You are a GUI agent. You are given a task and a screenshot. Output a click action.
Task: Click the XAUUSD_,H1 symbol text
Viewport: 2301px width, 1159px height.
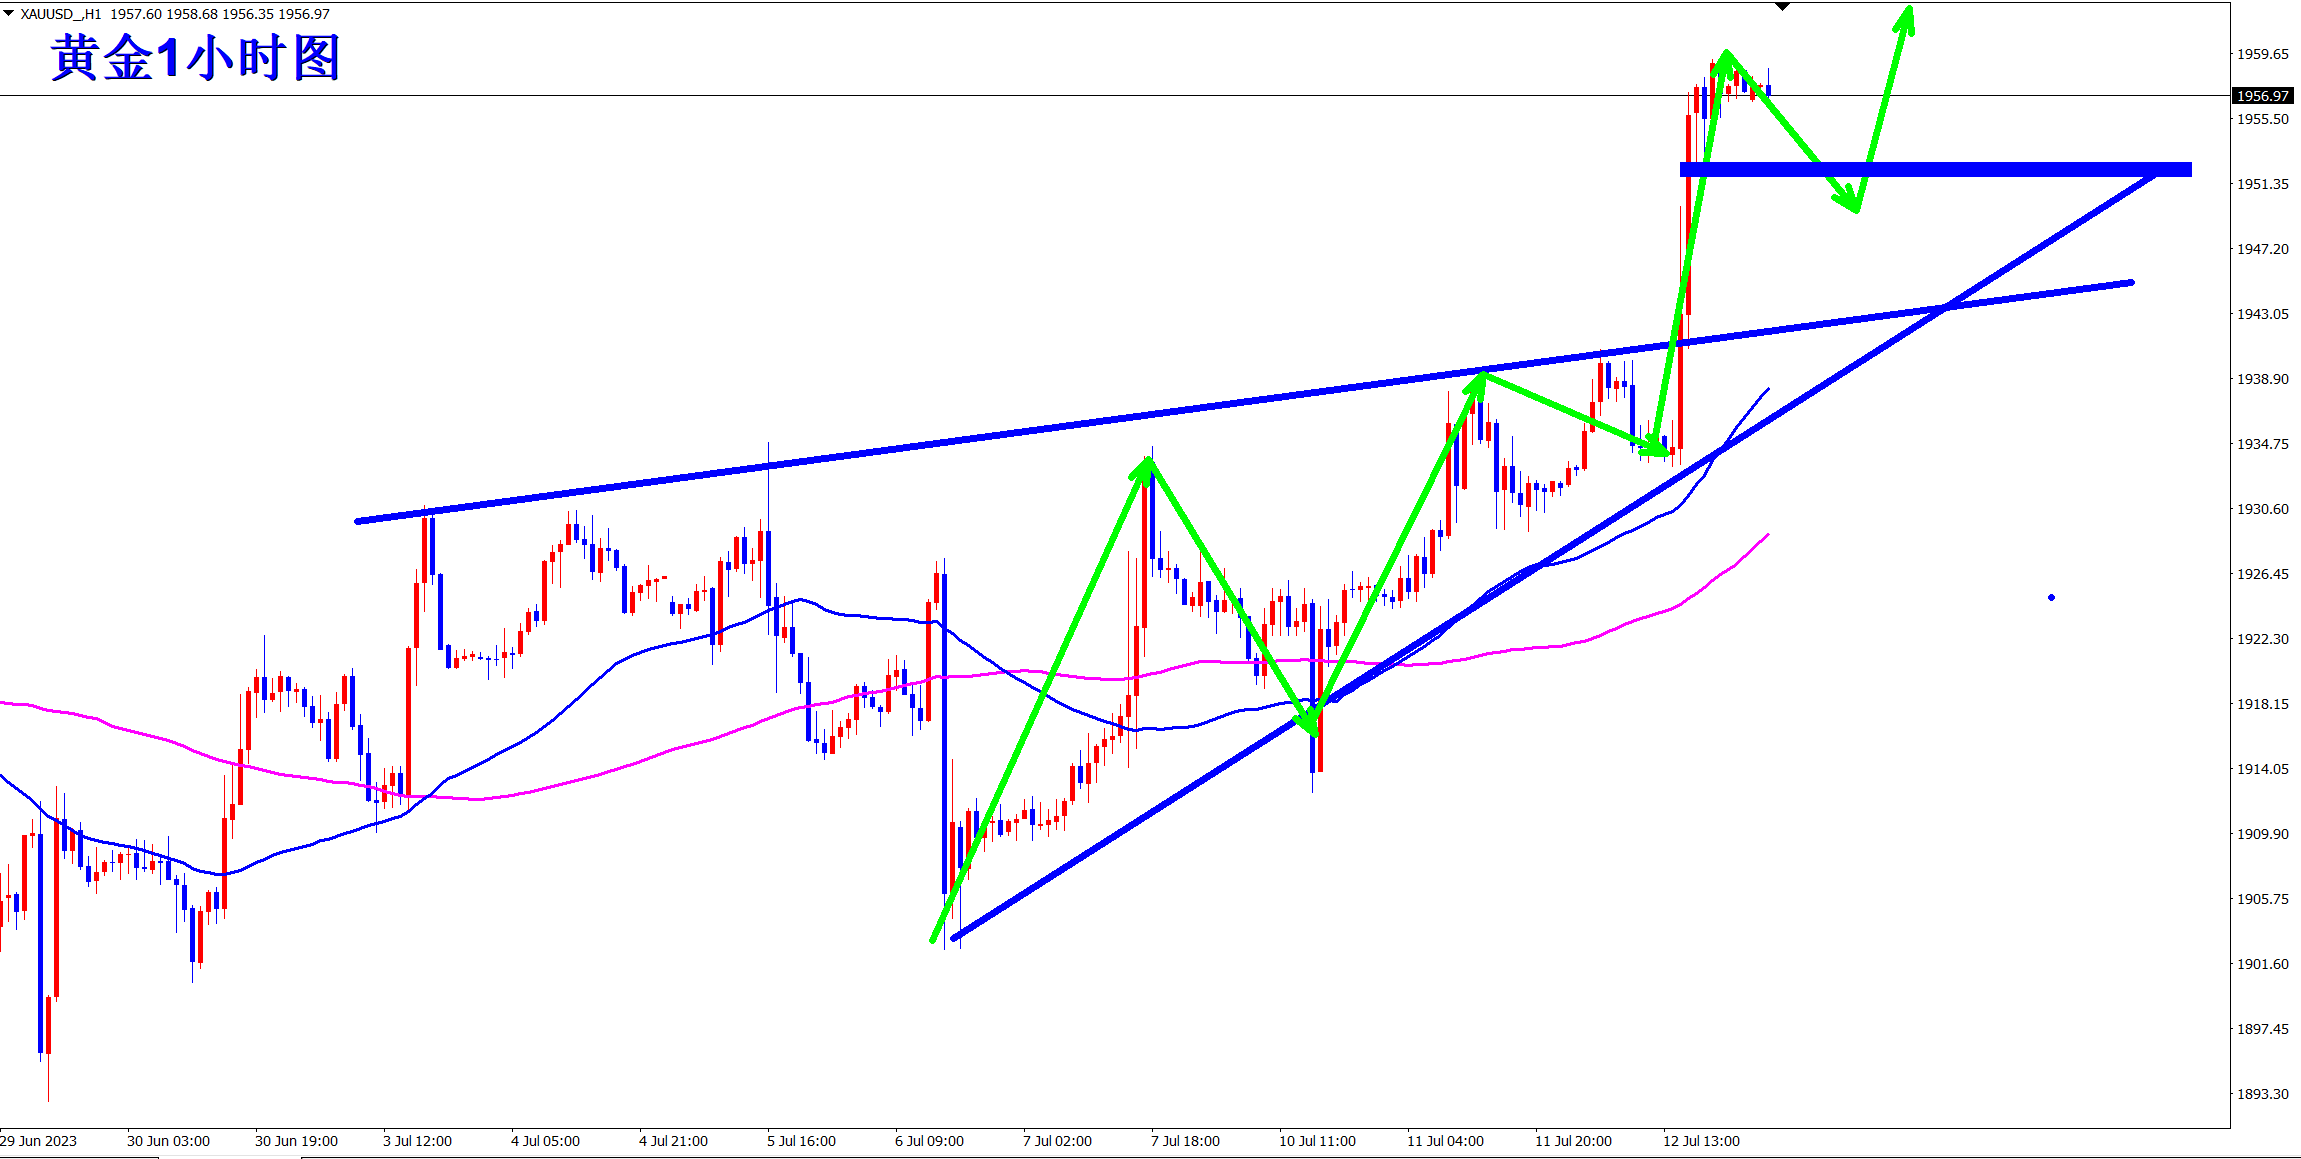point(61,14)
